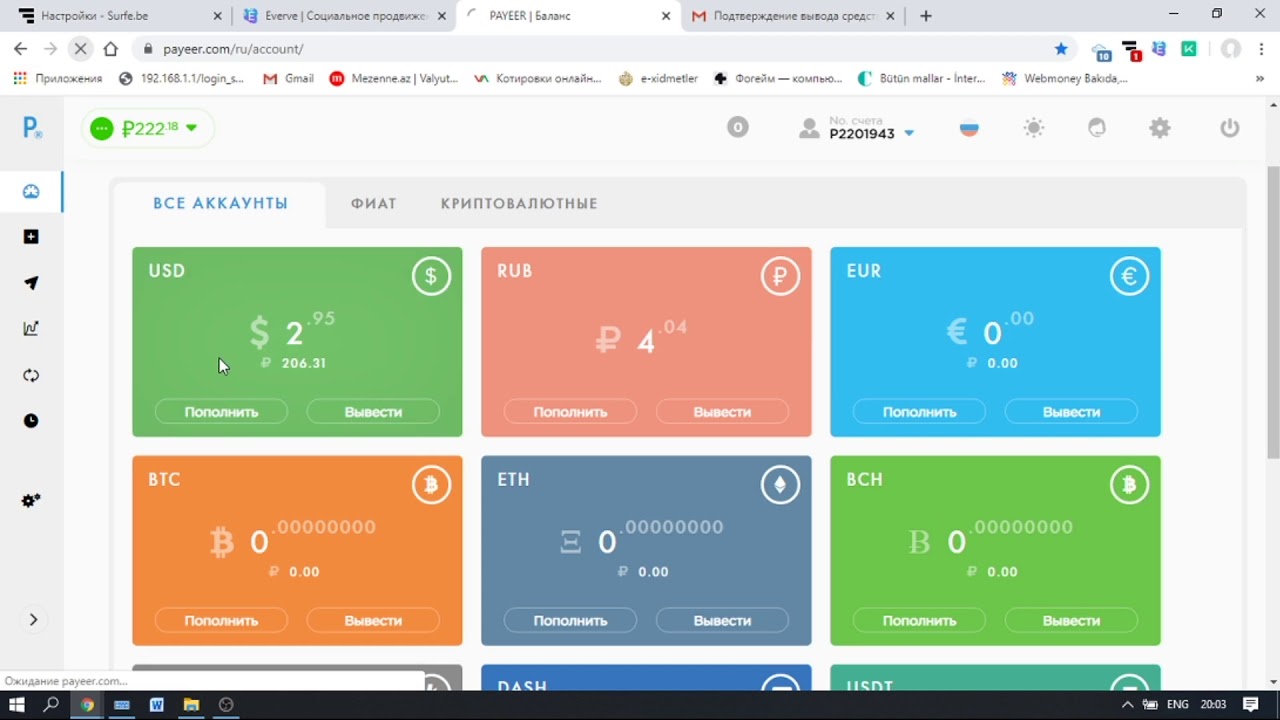
Task: Expand hidden bookmarks chevron
Action: click(1259, 78)
